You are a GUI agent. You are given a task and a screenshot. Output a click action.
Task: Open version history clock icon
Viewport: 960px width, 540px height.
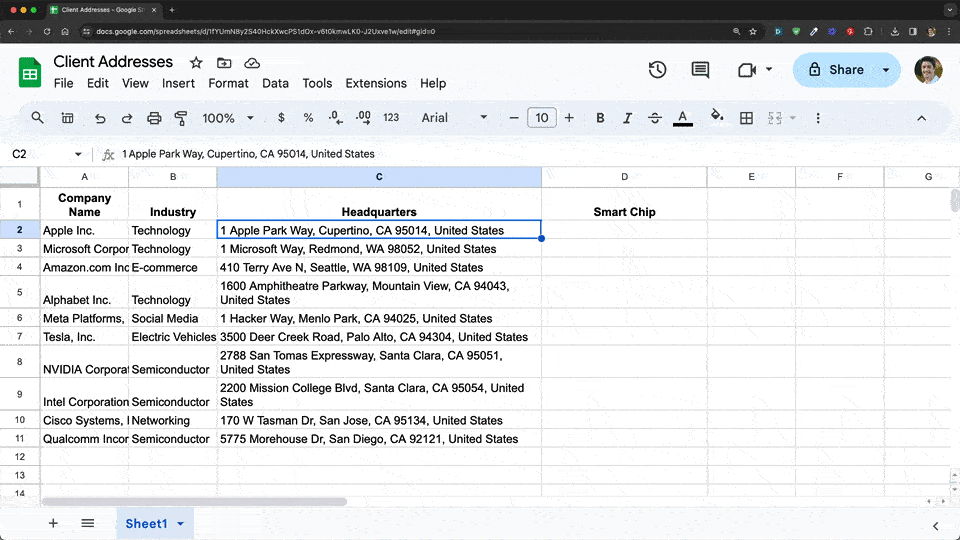click(x=658, y=70)
